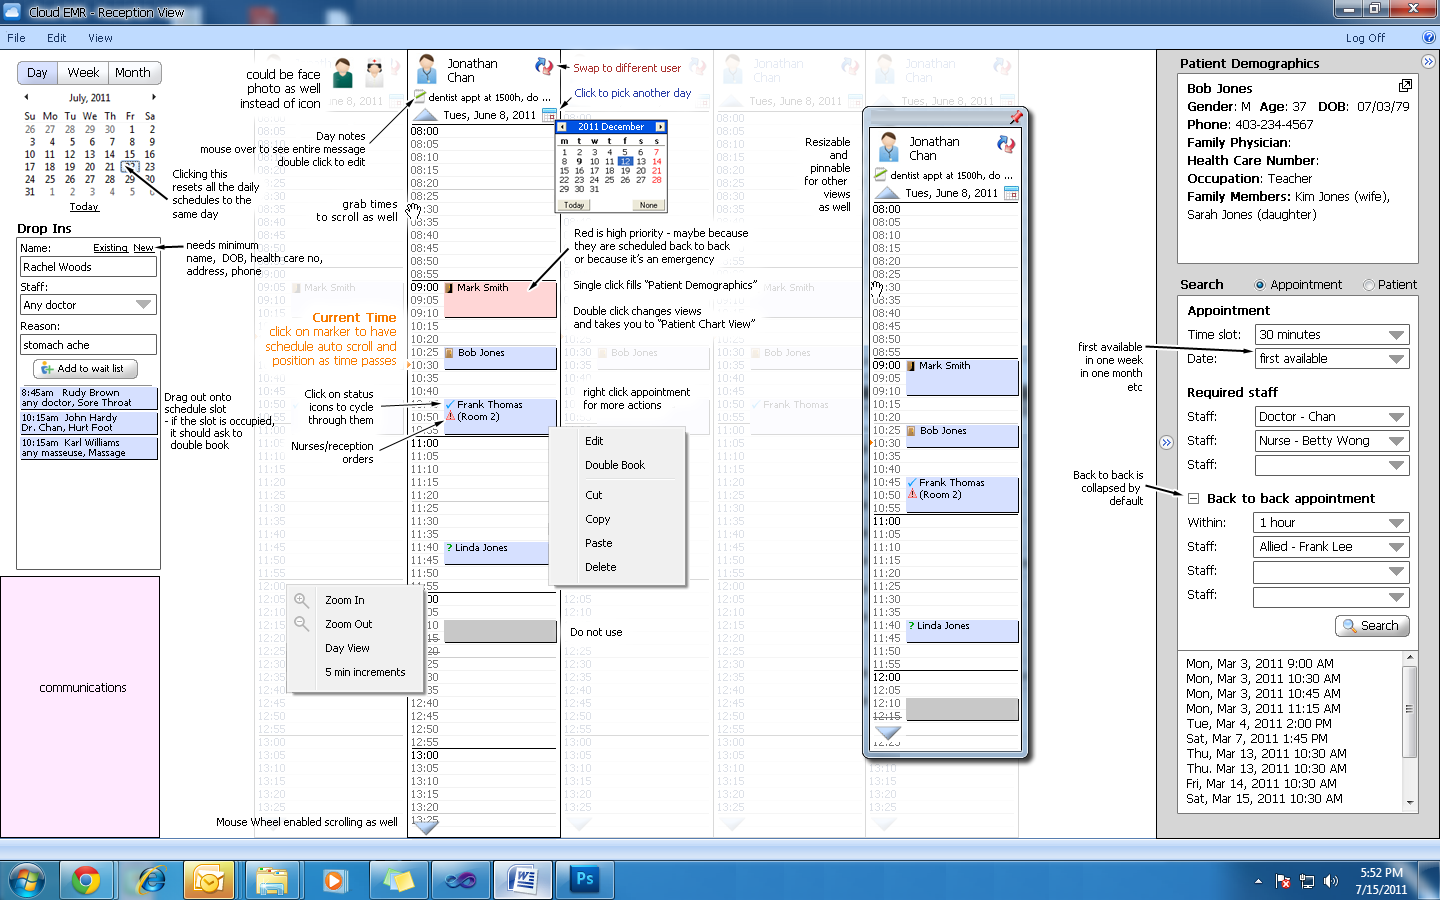Click swap user icon in floating schedule
Screen dimensions: 1440x900
1006,144
